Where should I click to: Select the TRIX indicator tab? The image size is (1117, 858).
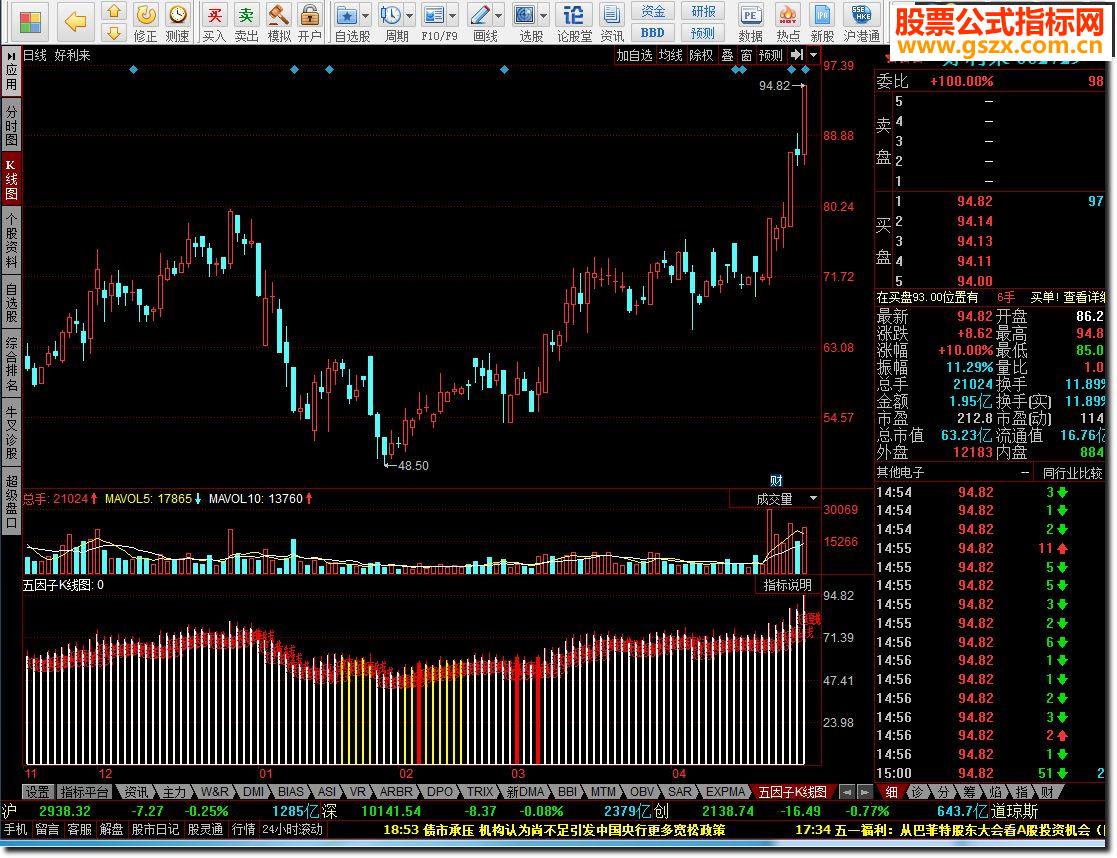[x=479, y=792]
